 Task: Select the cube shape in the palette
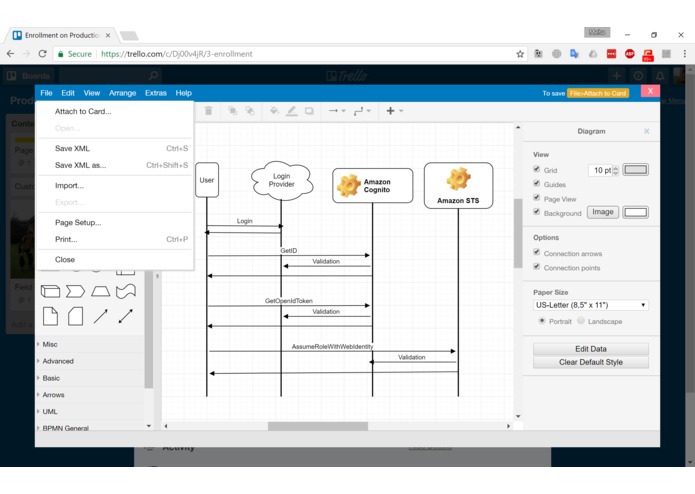pyautogui.click(x=50, y=291)
